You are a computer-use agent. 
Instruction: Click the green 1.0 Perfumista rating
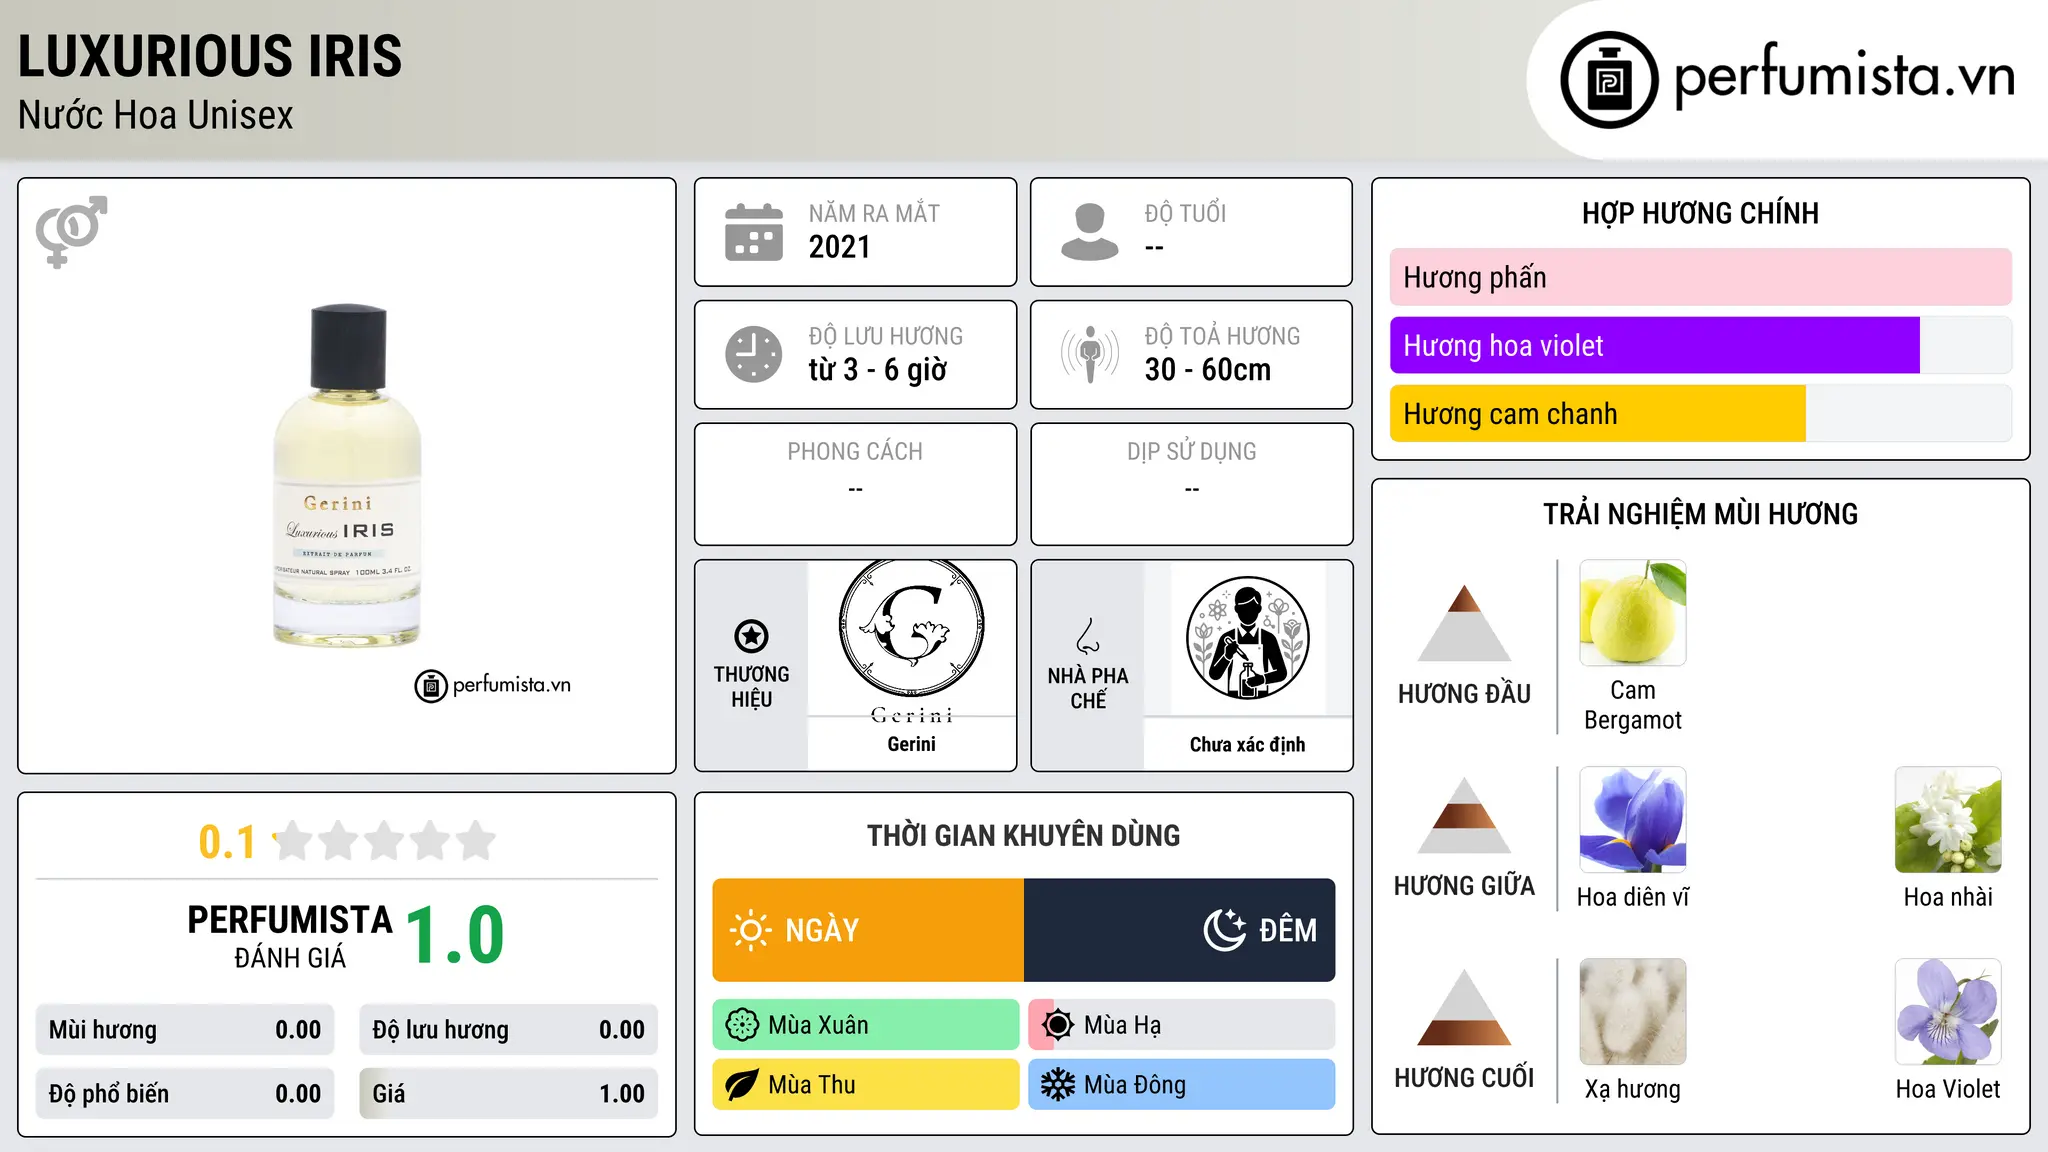coord(455,936)
